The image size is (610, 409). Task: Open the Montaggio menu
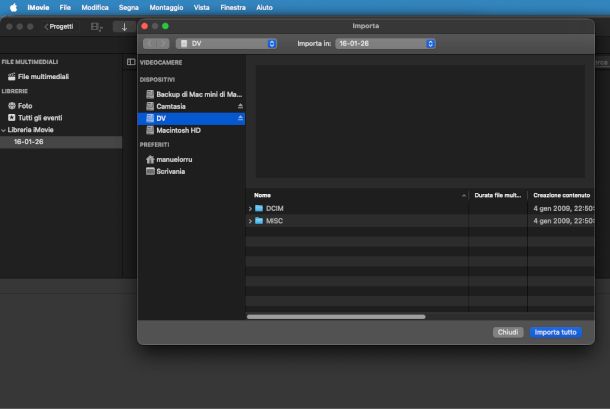(x=166, y=7)
